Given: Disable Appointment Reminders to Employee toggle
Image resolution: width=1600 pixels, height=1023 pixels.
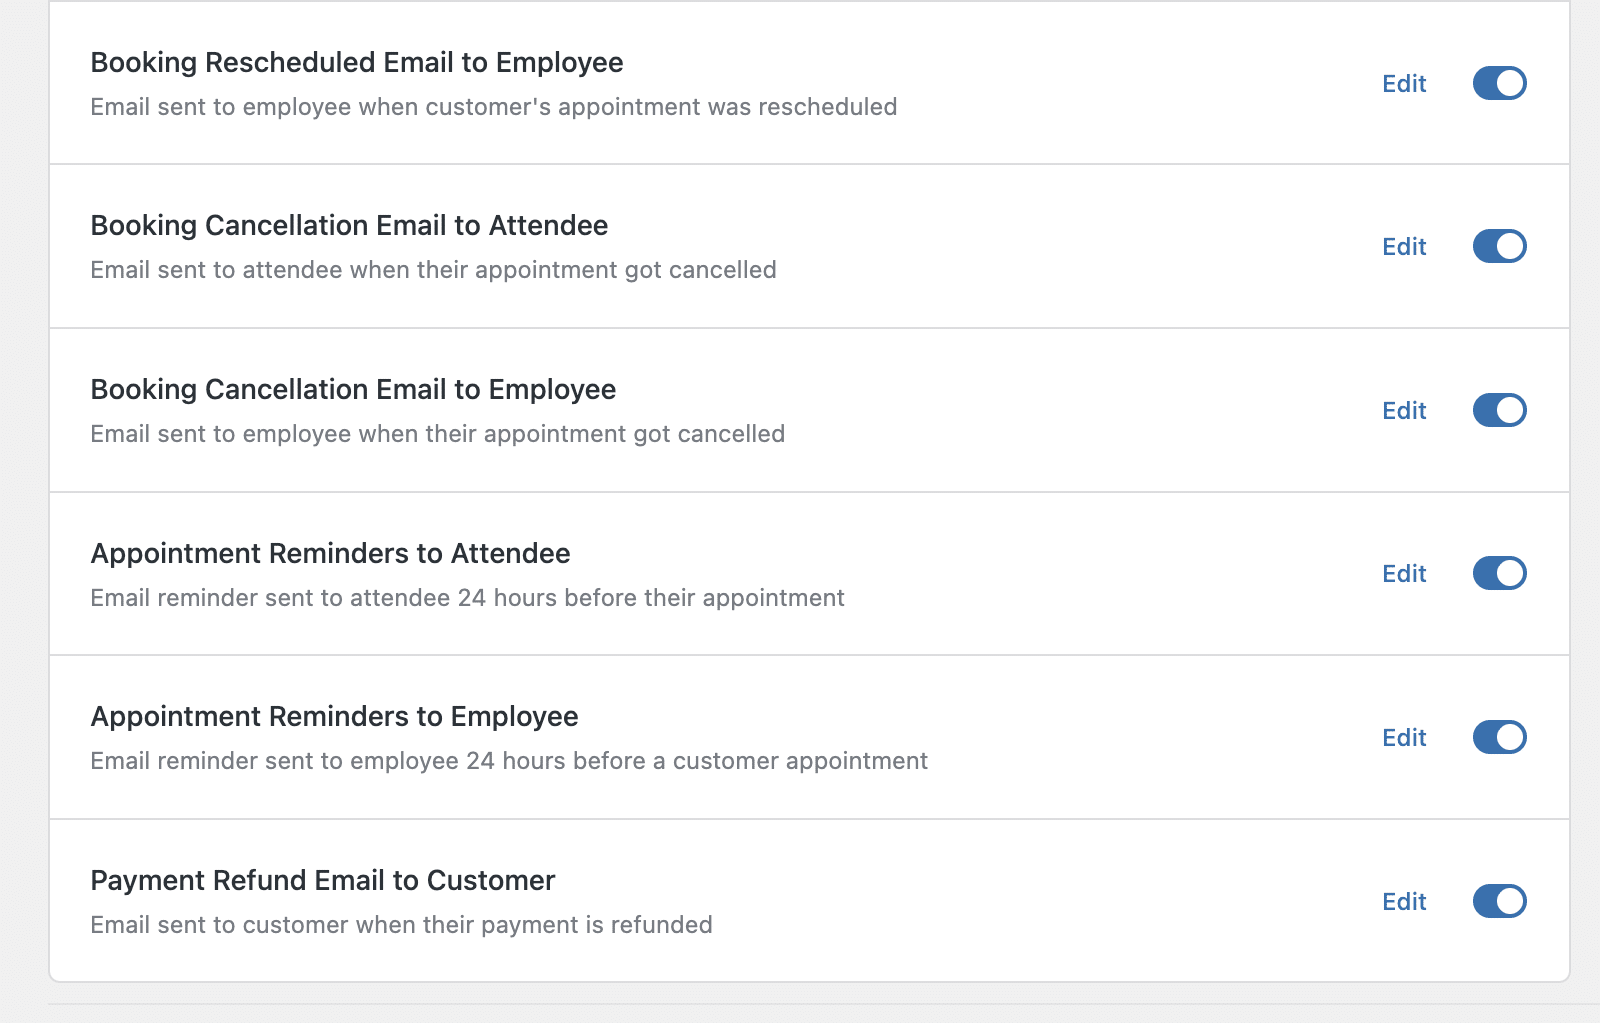Looking at the screenshot, I should (x=1499, y=737).
